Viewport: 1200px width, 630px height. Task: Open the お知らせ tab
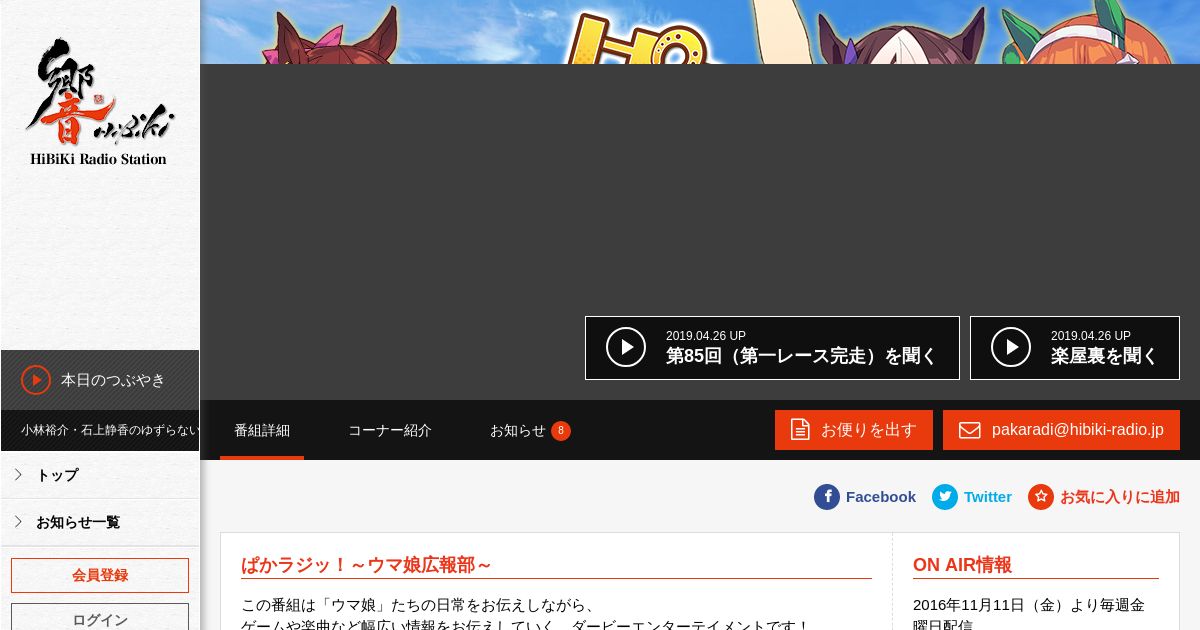tap(530, 430)
